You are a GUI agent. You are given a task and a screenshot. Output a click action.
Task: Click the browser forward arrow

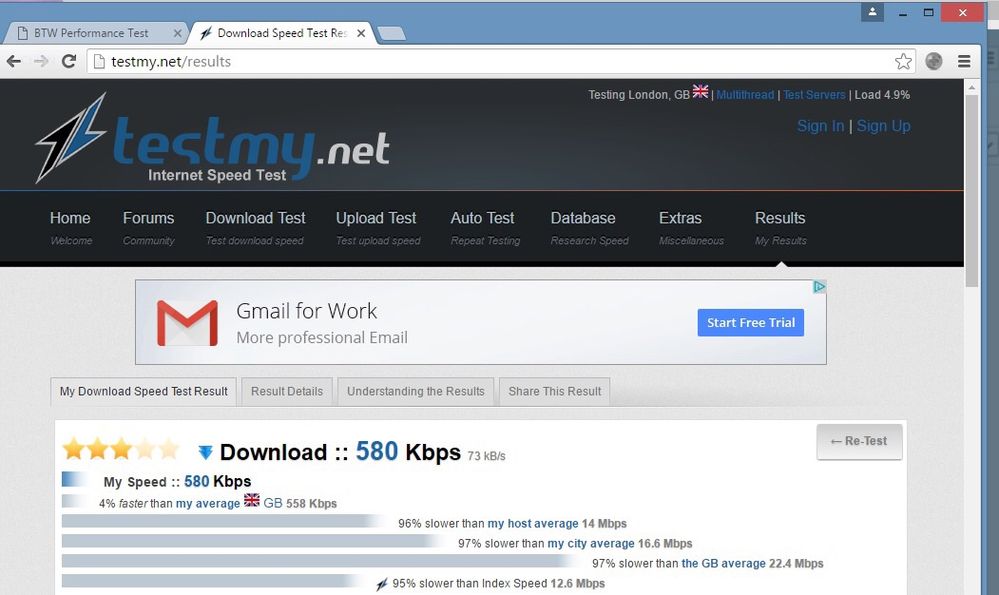tap(41, 61)
